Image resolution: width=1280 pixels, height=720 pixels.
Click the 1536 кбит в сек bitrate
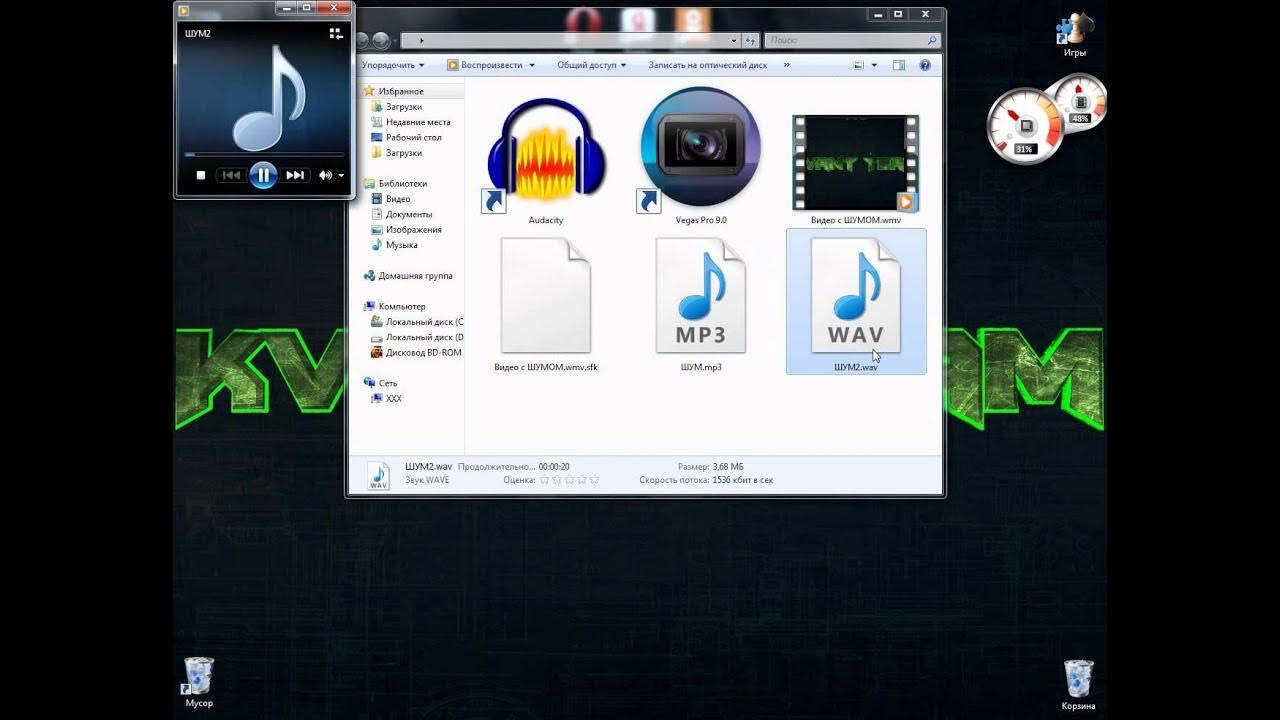click(743, 480)
